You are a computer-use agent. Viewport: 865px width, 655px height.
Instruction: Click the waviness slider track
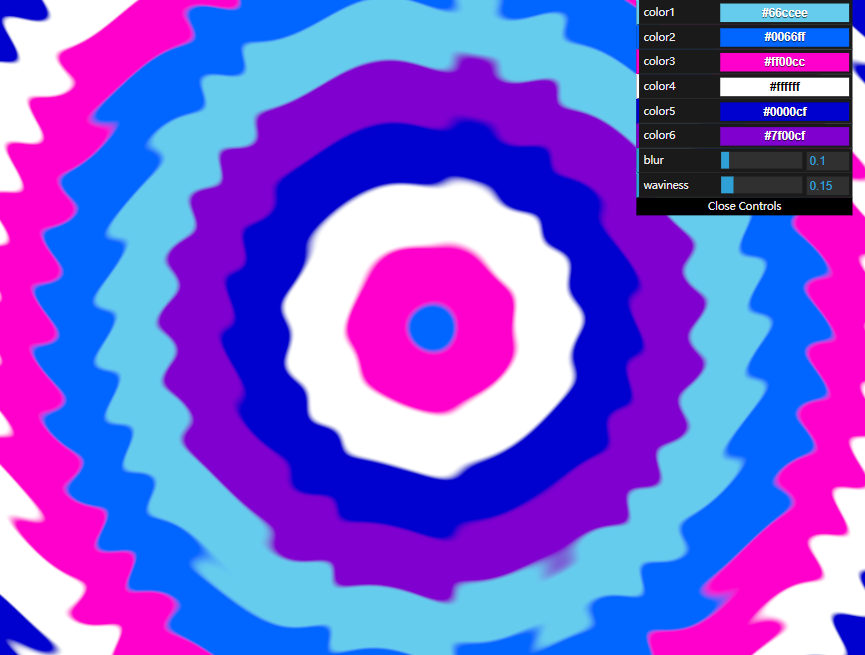(x=761, y=185)
